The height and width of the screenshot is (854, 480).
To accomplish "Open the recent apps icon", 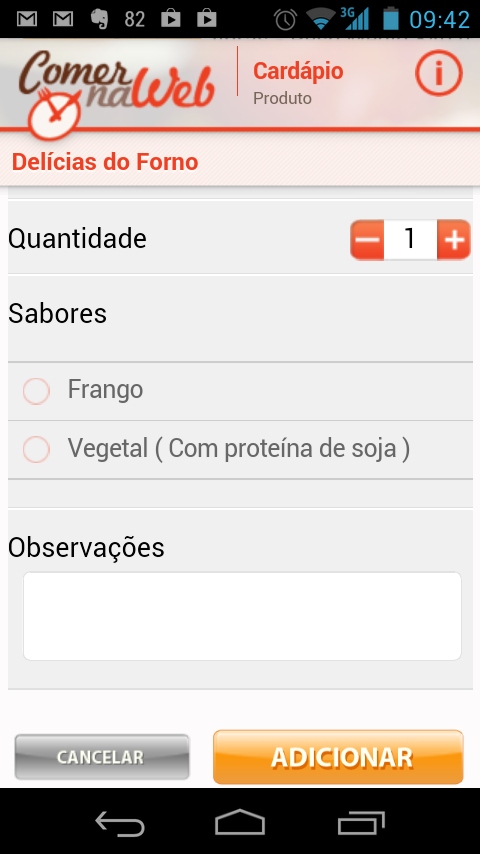I will (x=361, y=823).
